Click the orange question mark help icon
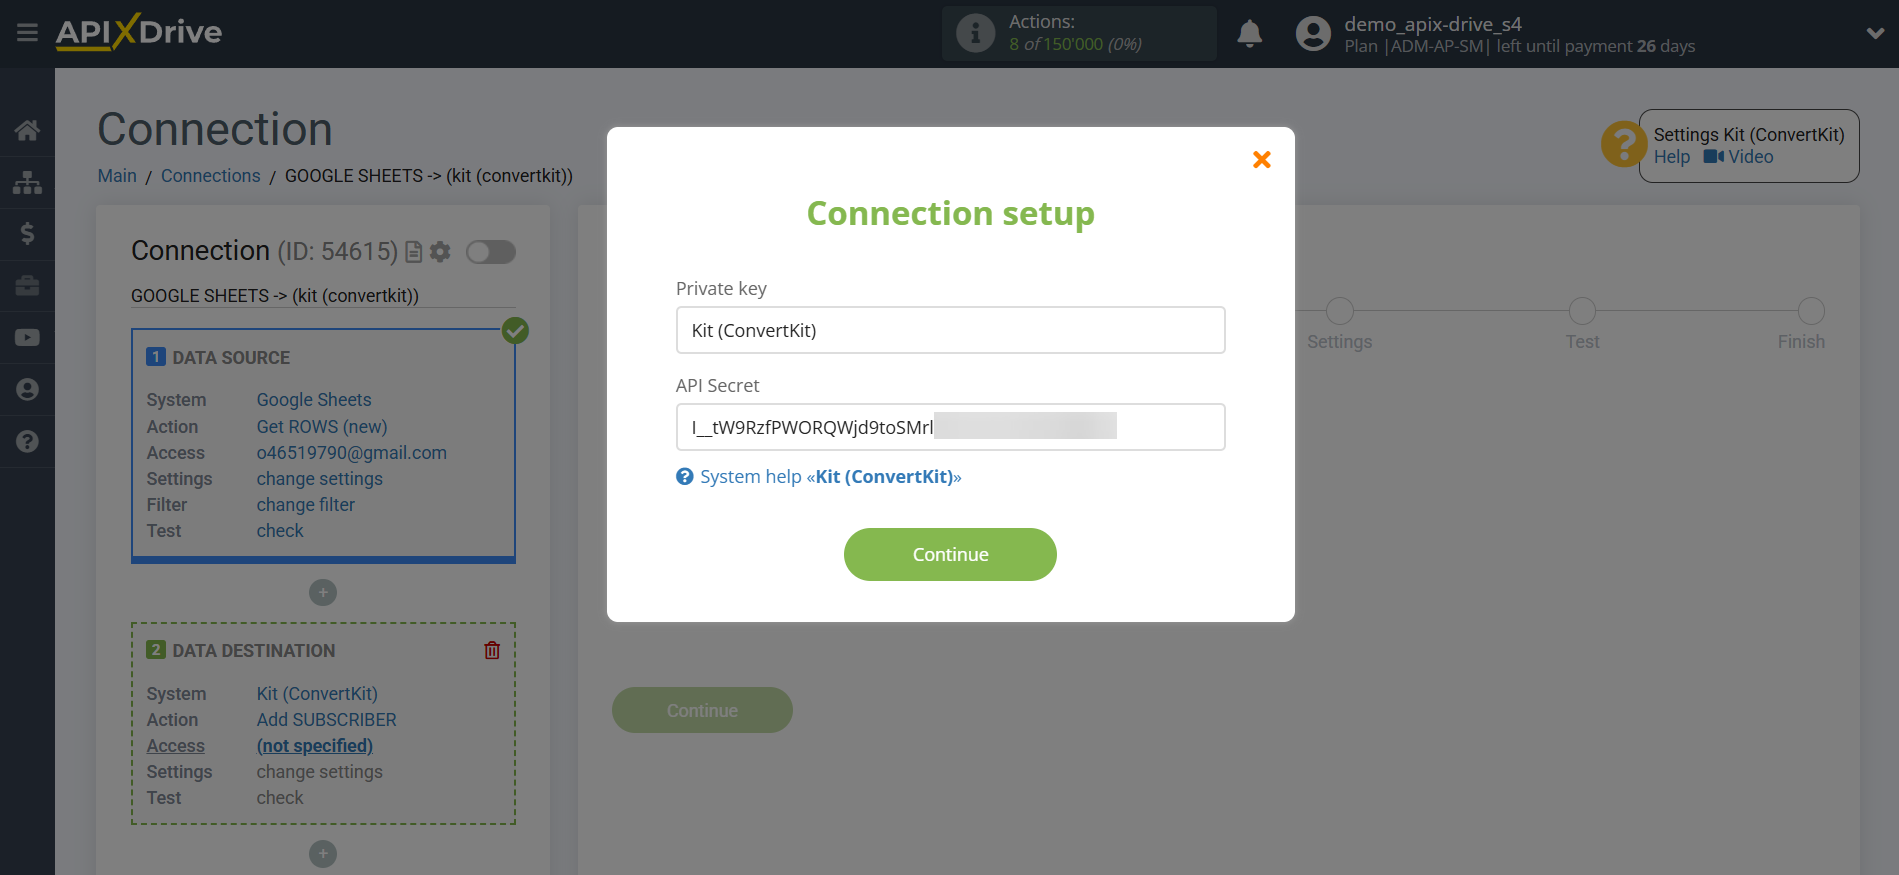Screen dimensions: 1899x875 click(1623, 145)
